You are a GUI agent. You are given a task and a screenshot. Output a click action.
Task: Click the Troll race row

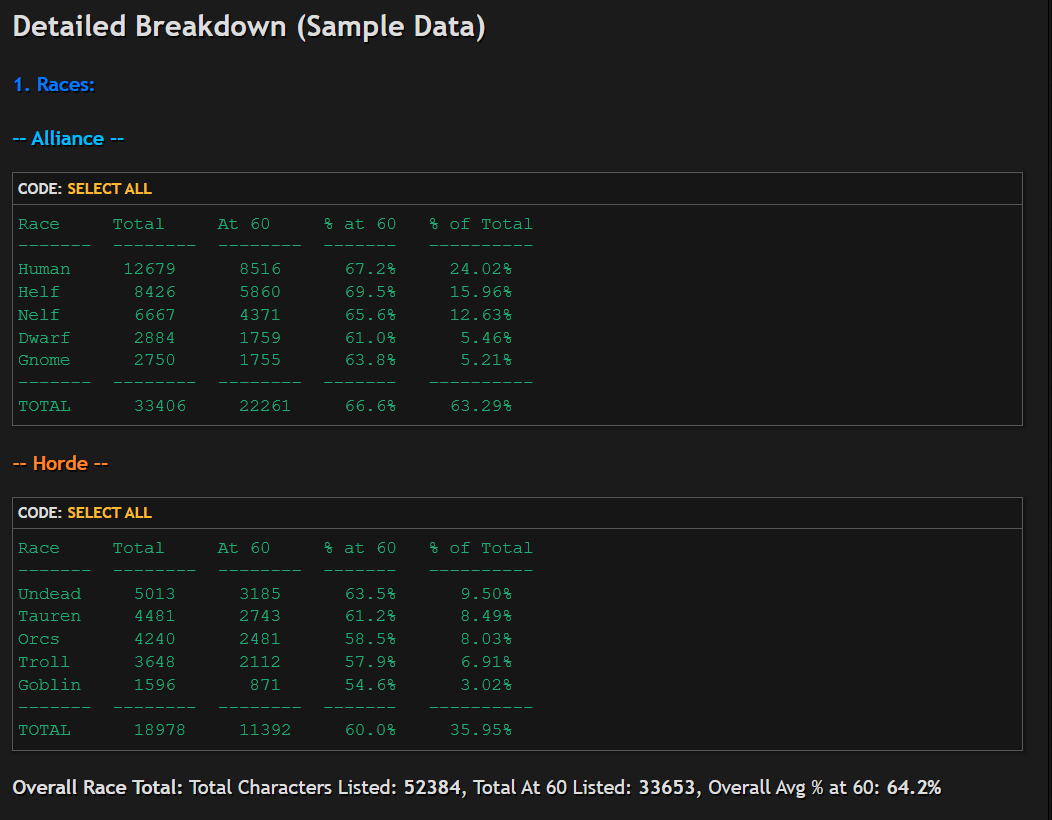coord(265,662)
